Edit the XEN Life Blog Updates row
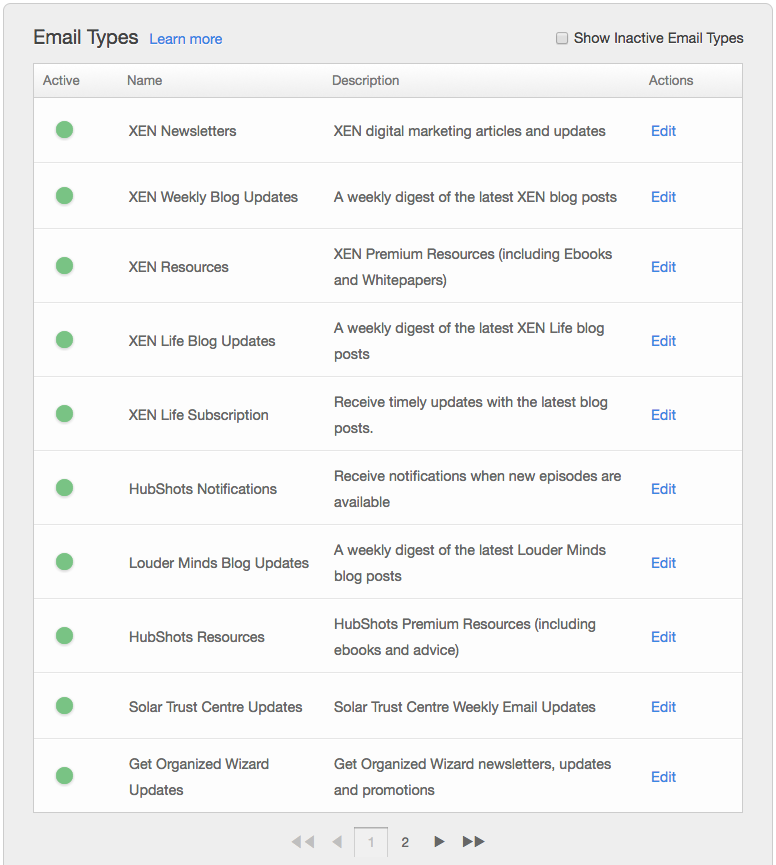This screenshot has width=776, height=865. pos(663,341)
